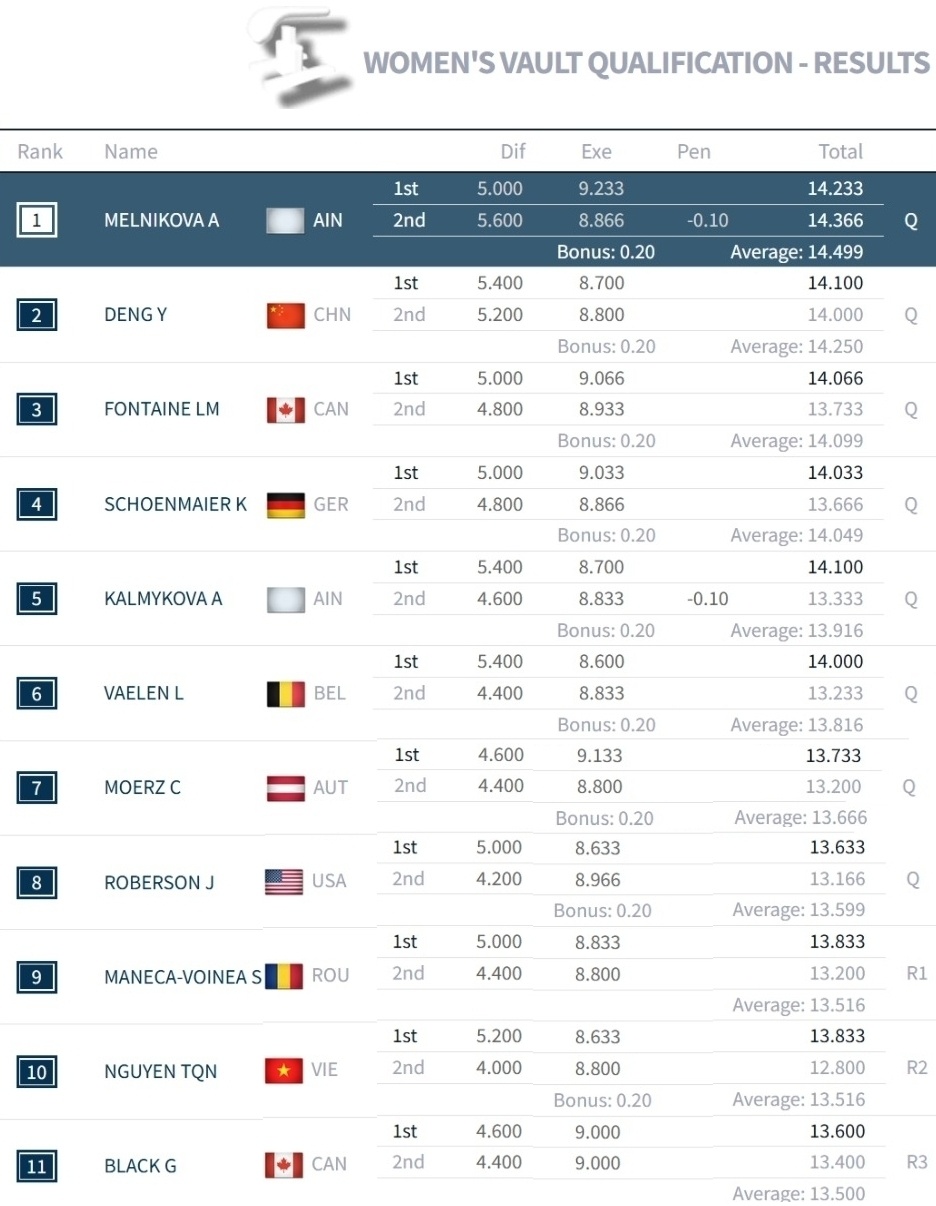Screen dimensions: 936x1206
Task: Click rank 10 badge for NGUYEN TQN
Action: pos(37,1072)
